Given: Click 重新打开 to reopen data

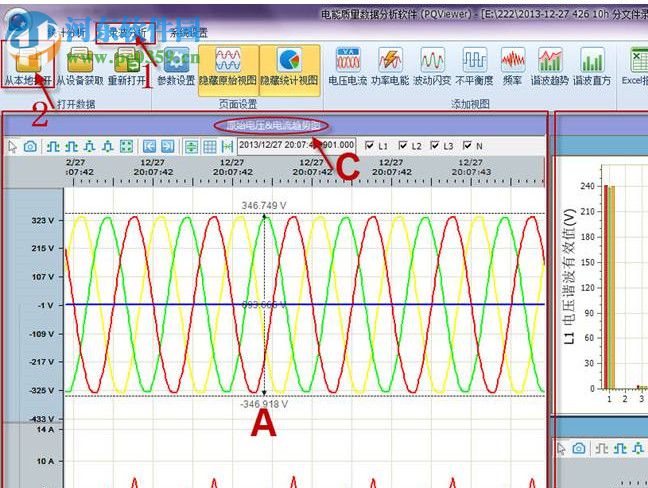Looking at the screenshot, I should [x=128, y=65].
